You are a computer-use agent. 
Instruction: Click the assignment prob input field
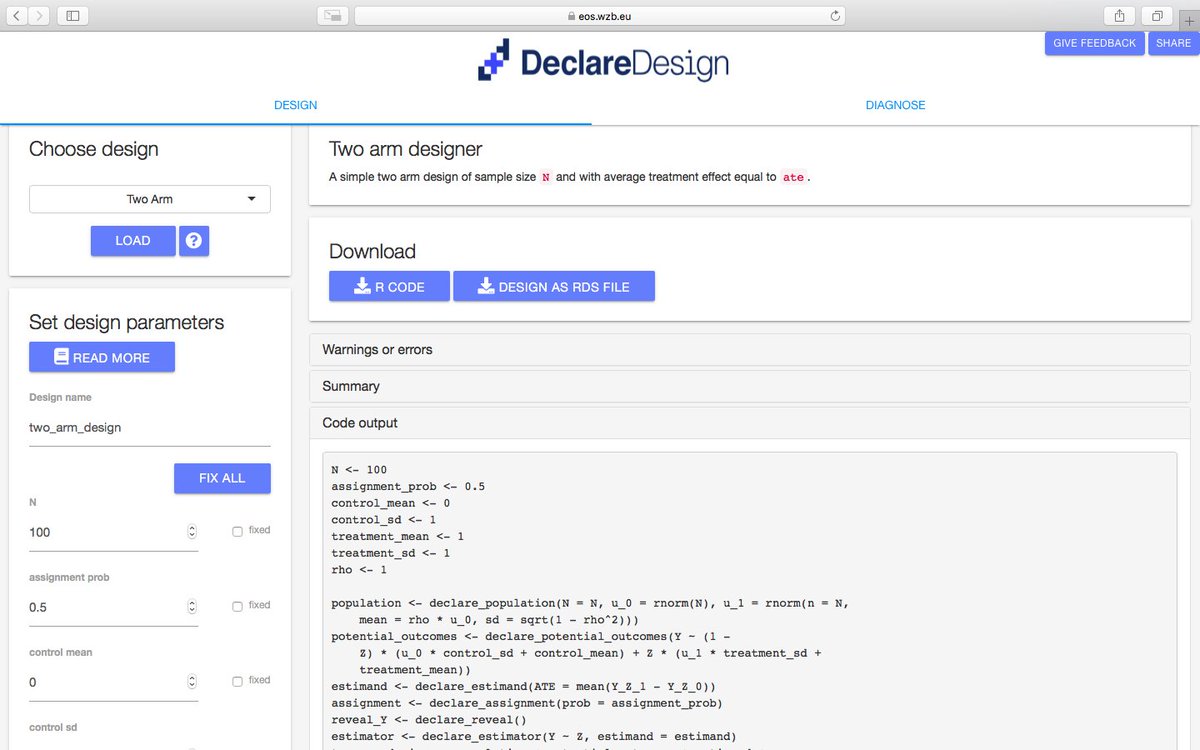(x=113, y=607)
